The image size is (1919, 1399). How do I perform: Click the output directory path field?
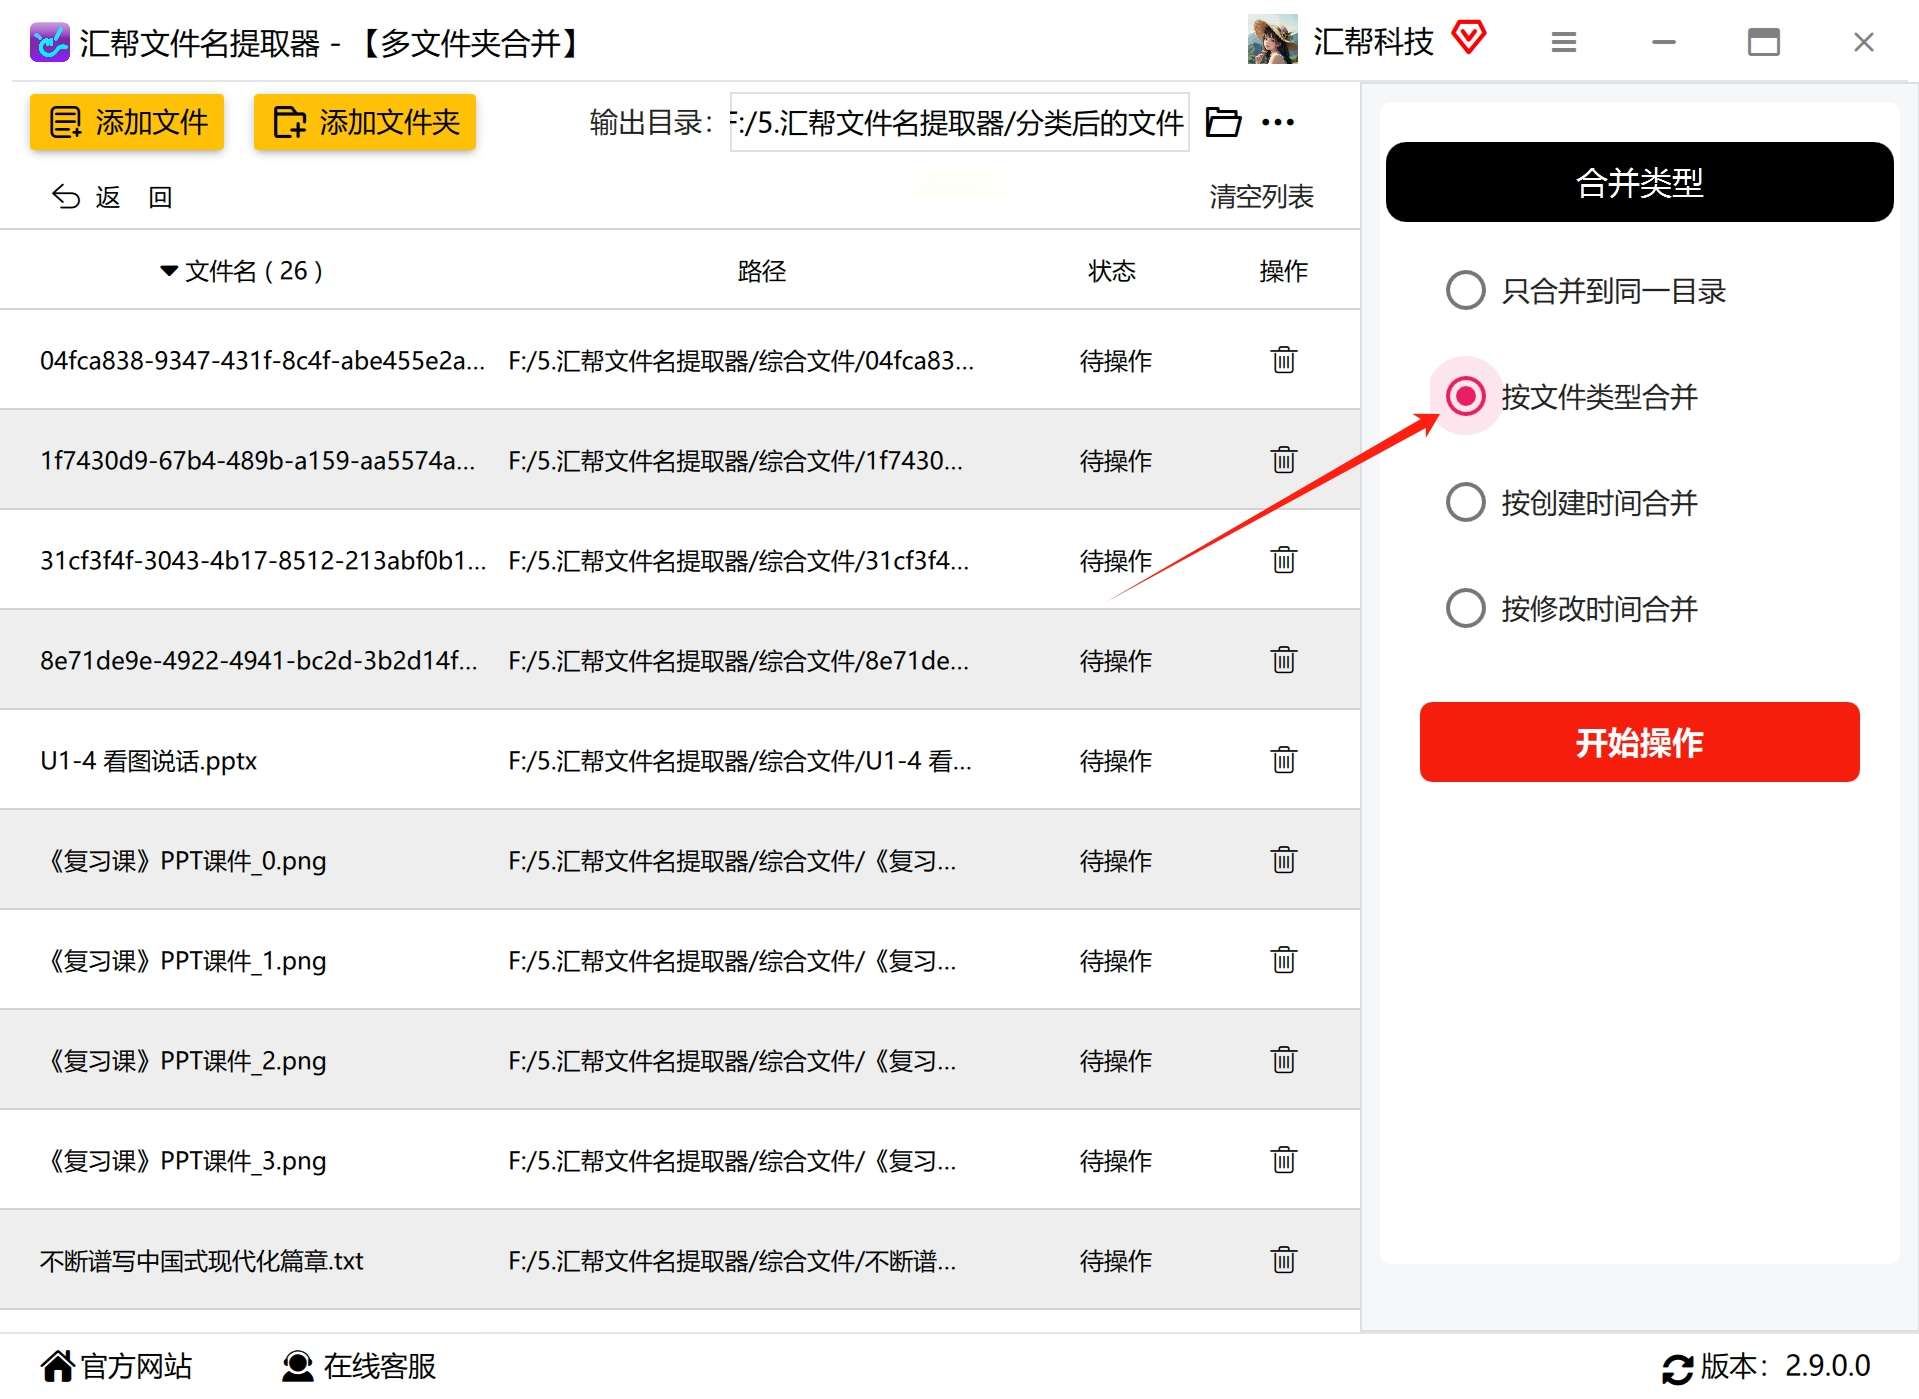[959, 122]
